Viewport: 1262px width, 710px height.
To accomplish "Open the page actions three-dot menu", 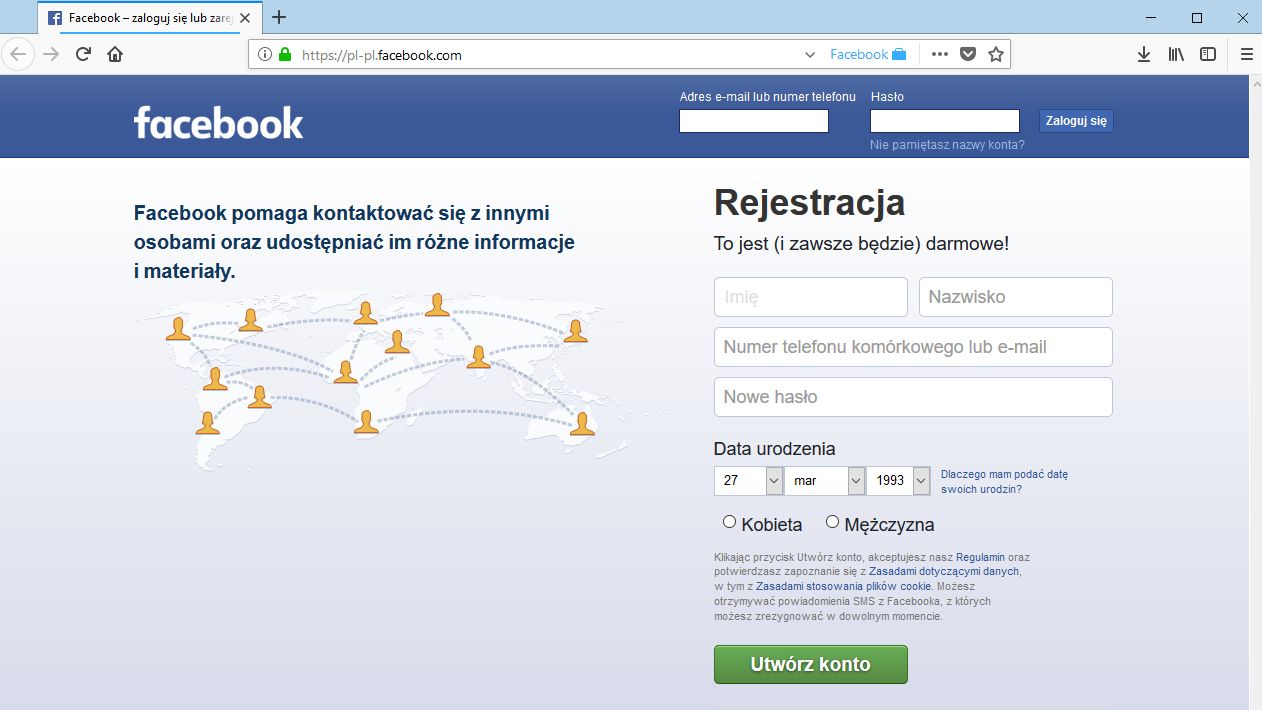I will (x=939, y=55).
